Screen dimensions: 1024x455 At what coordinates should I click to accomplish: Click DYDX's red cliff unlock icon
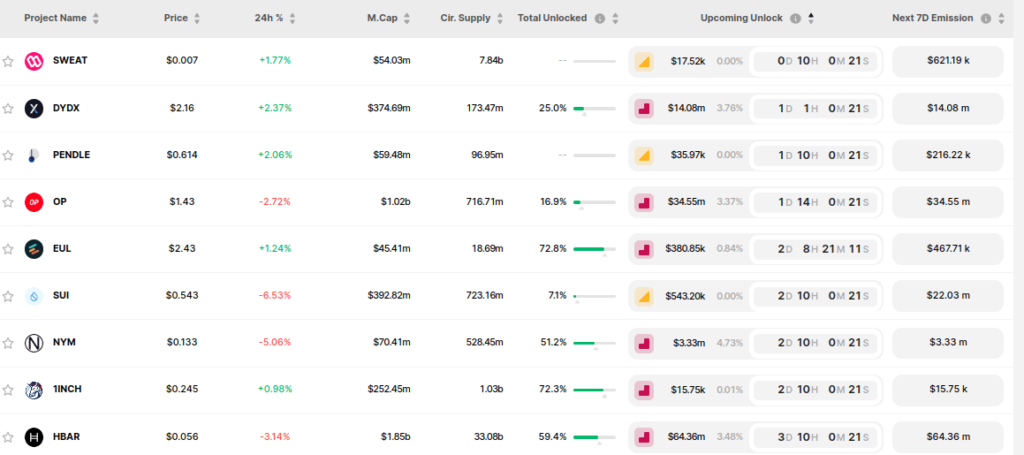coord(644,109)
